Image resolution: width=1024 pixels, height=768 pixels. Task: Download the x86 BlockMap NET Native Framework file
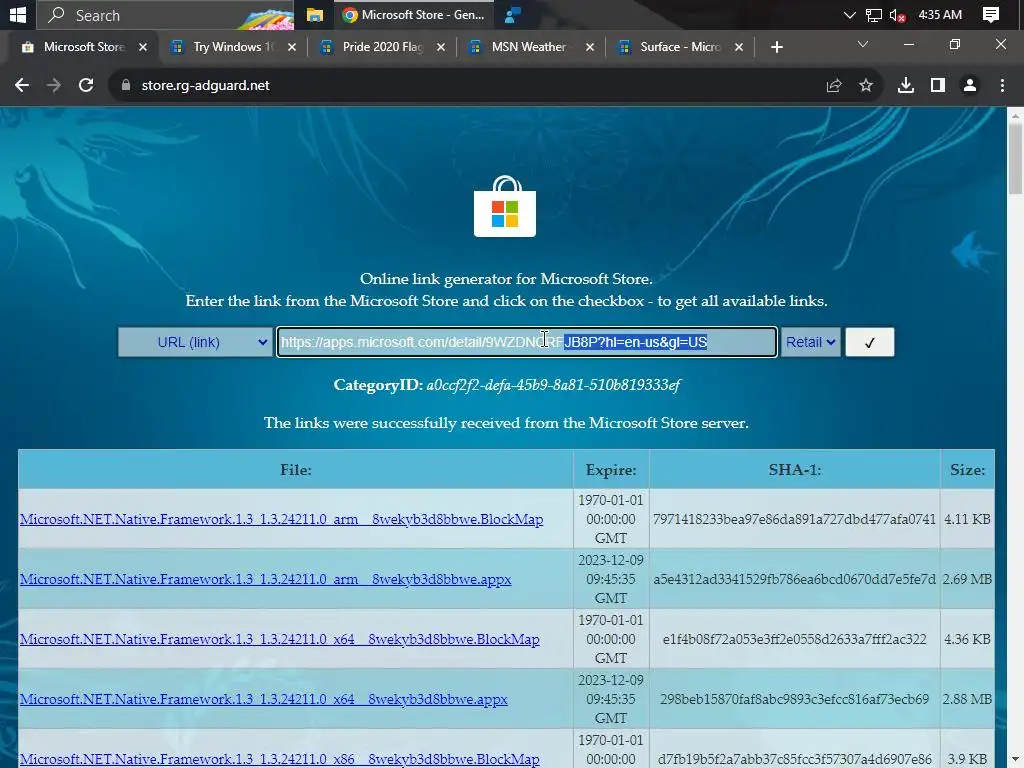[280, 760]
